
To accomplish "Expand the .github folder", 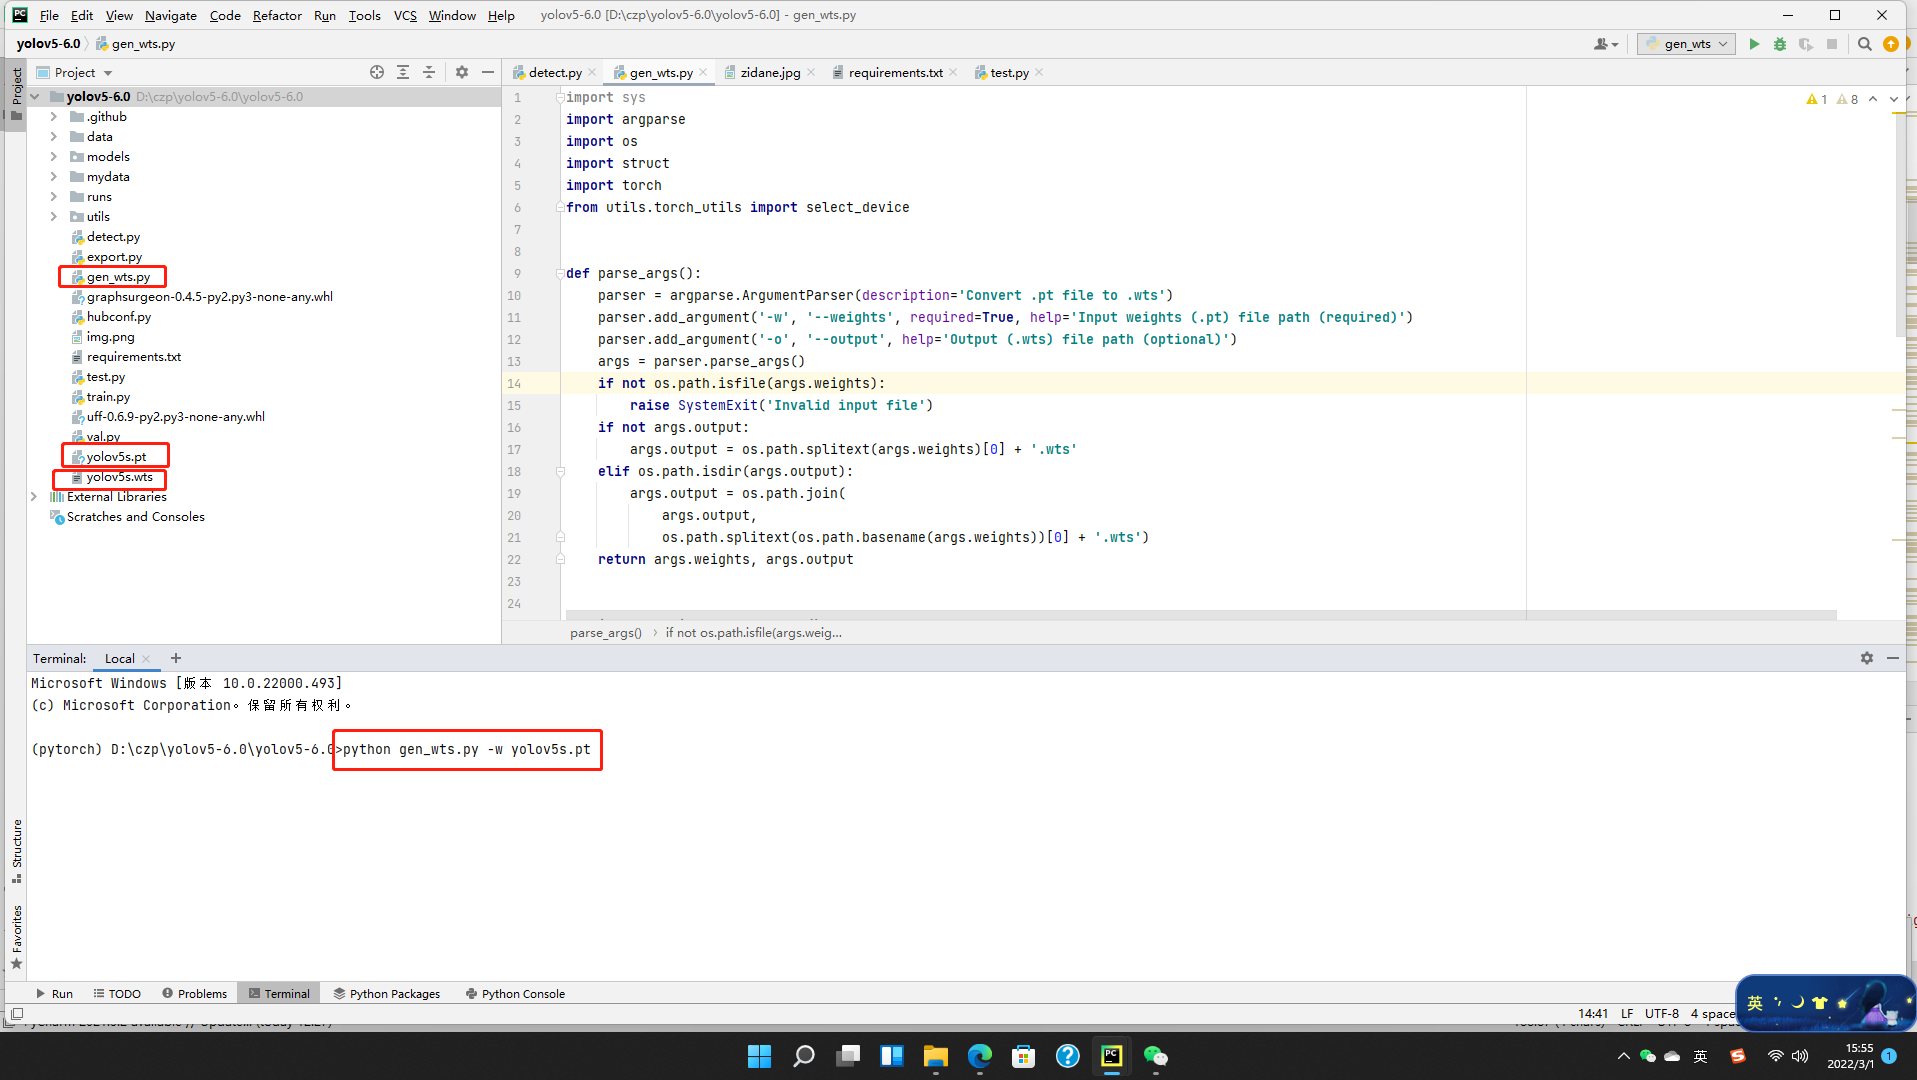I will [54, 117].
